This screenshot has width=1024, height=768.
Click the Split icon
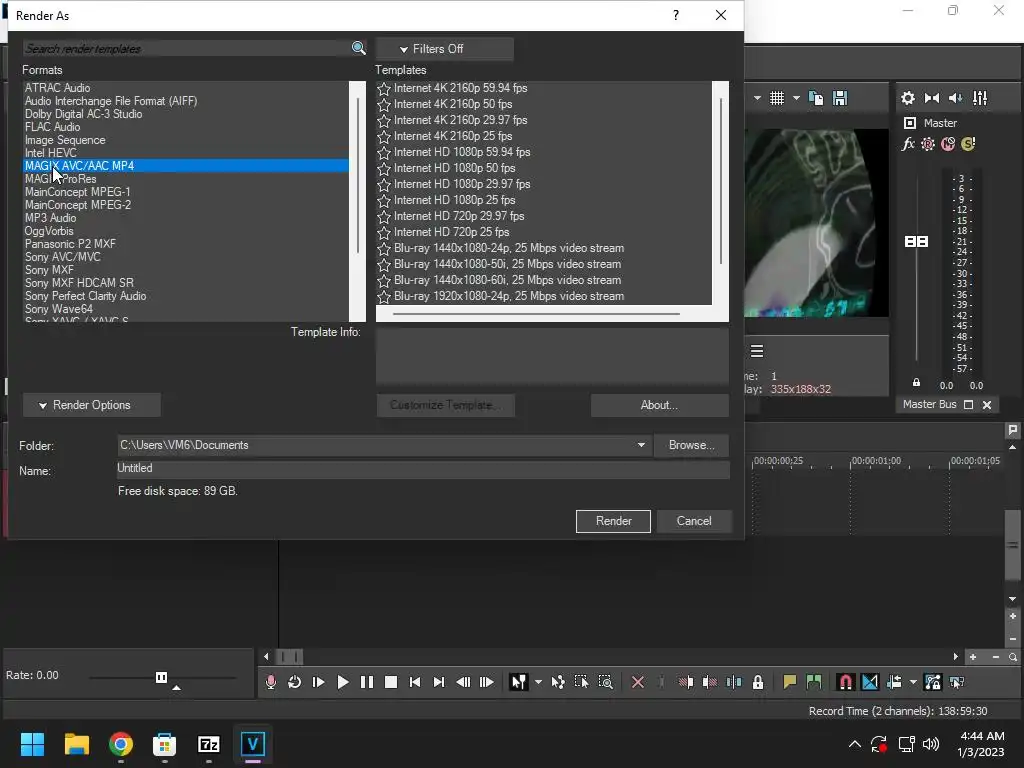tap(734, 682)
